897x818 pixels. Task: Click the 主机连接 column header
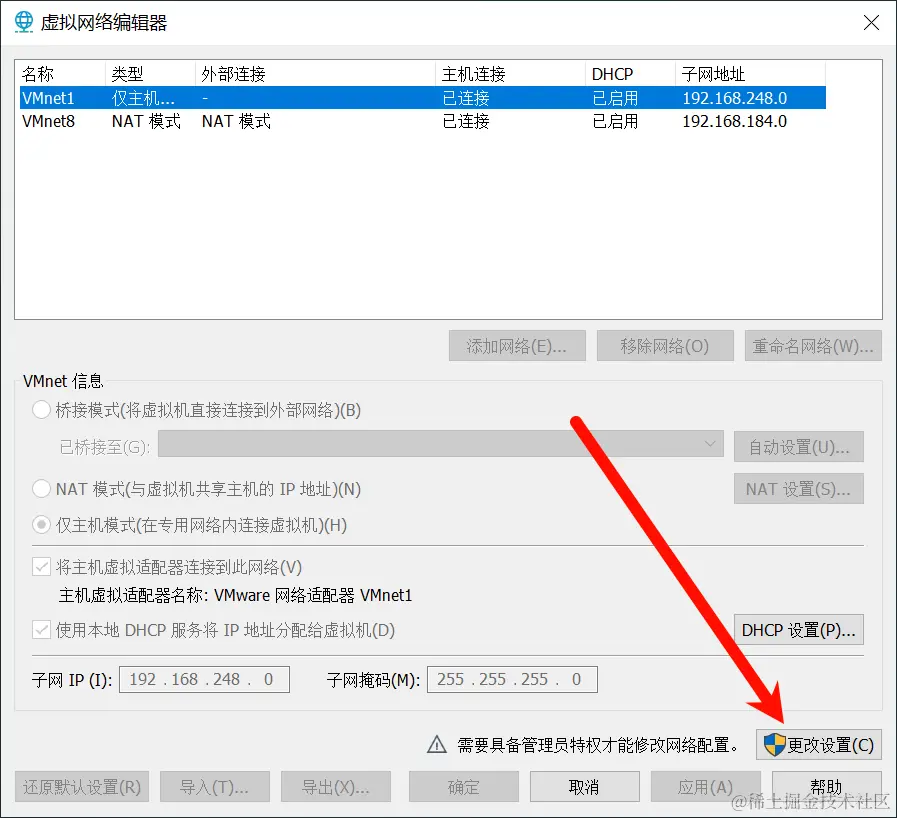click(x=510, y=74)
